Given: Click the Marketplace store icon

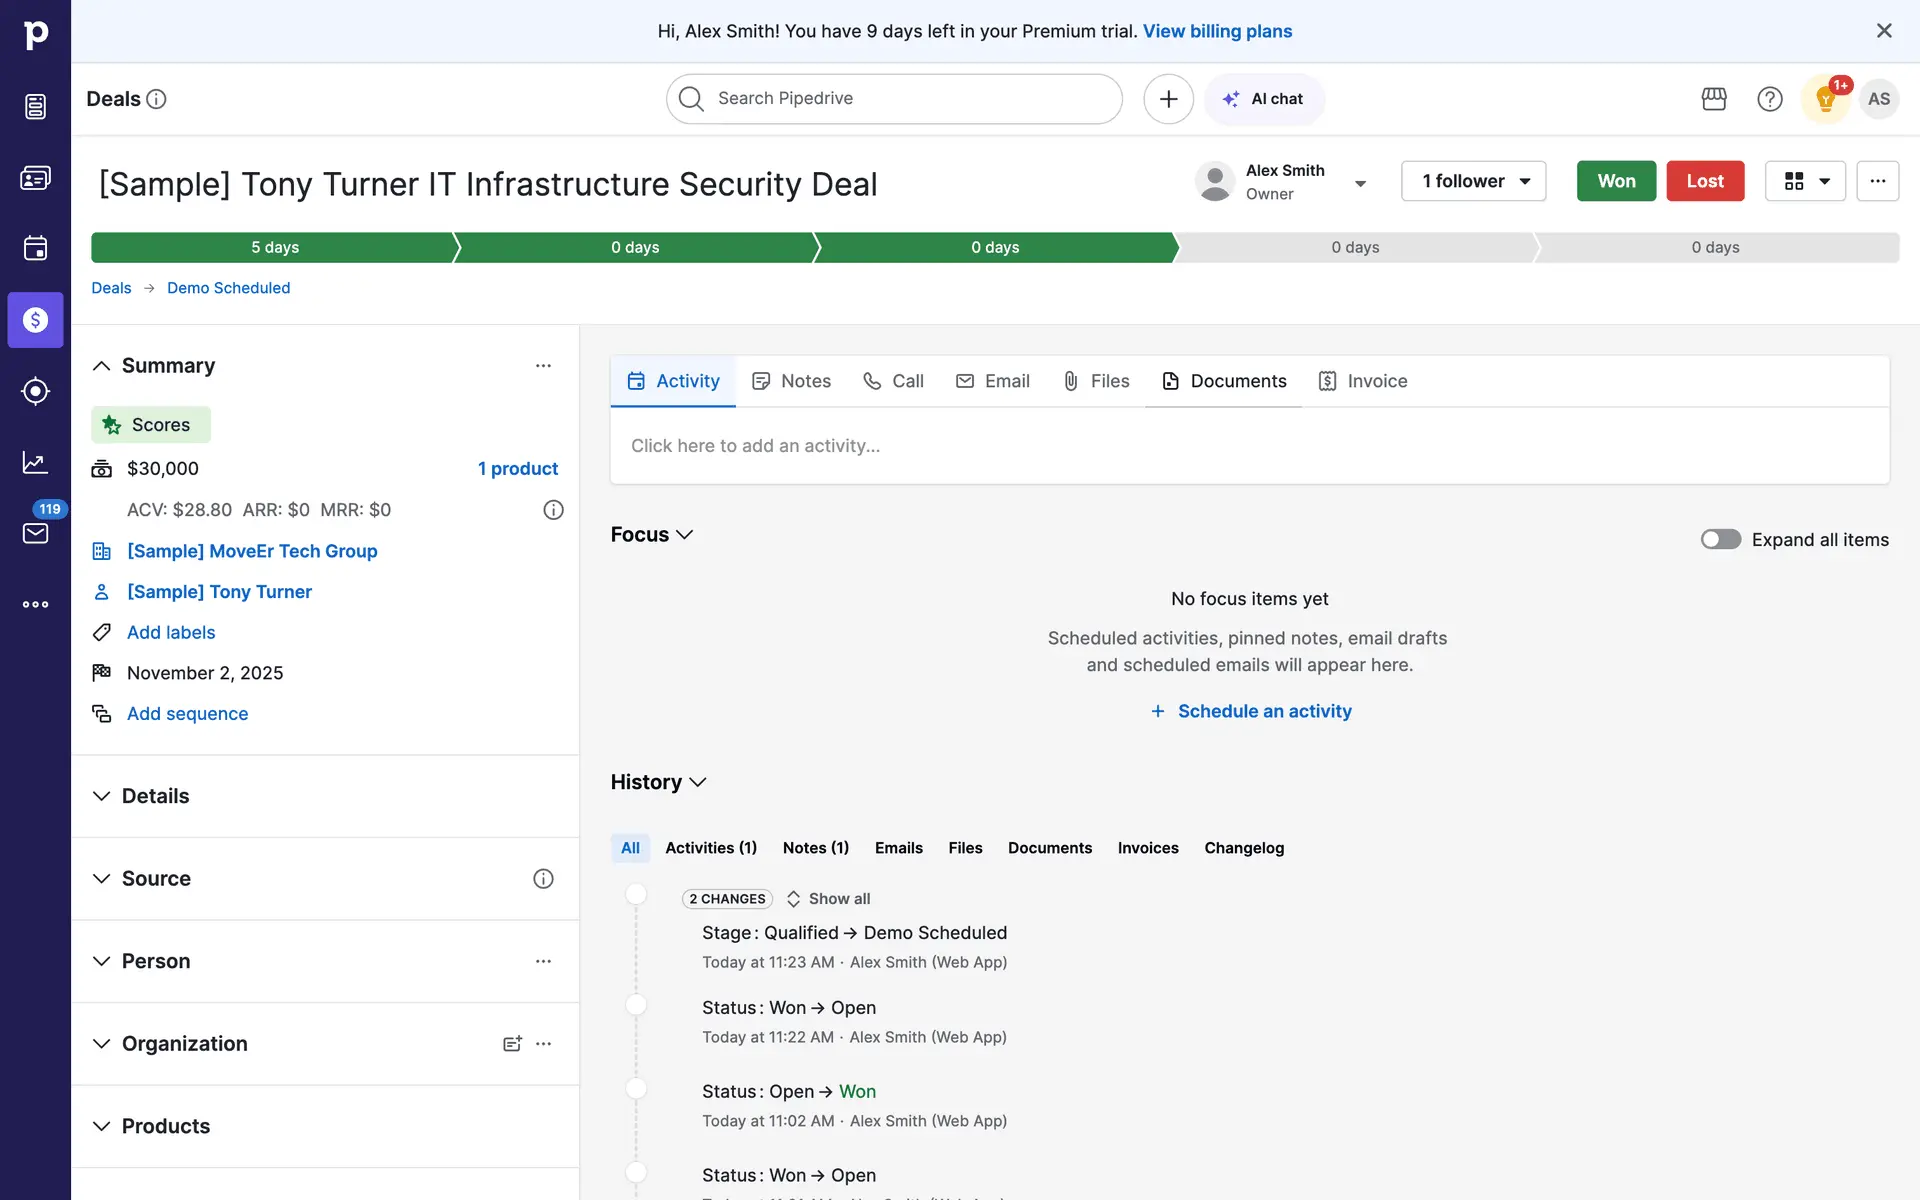Looking at the screenshot, I should (x=1714, y=99).
